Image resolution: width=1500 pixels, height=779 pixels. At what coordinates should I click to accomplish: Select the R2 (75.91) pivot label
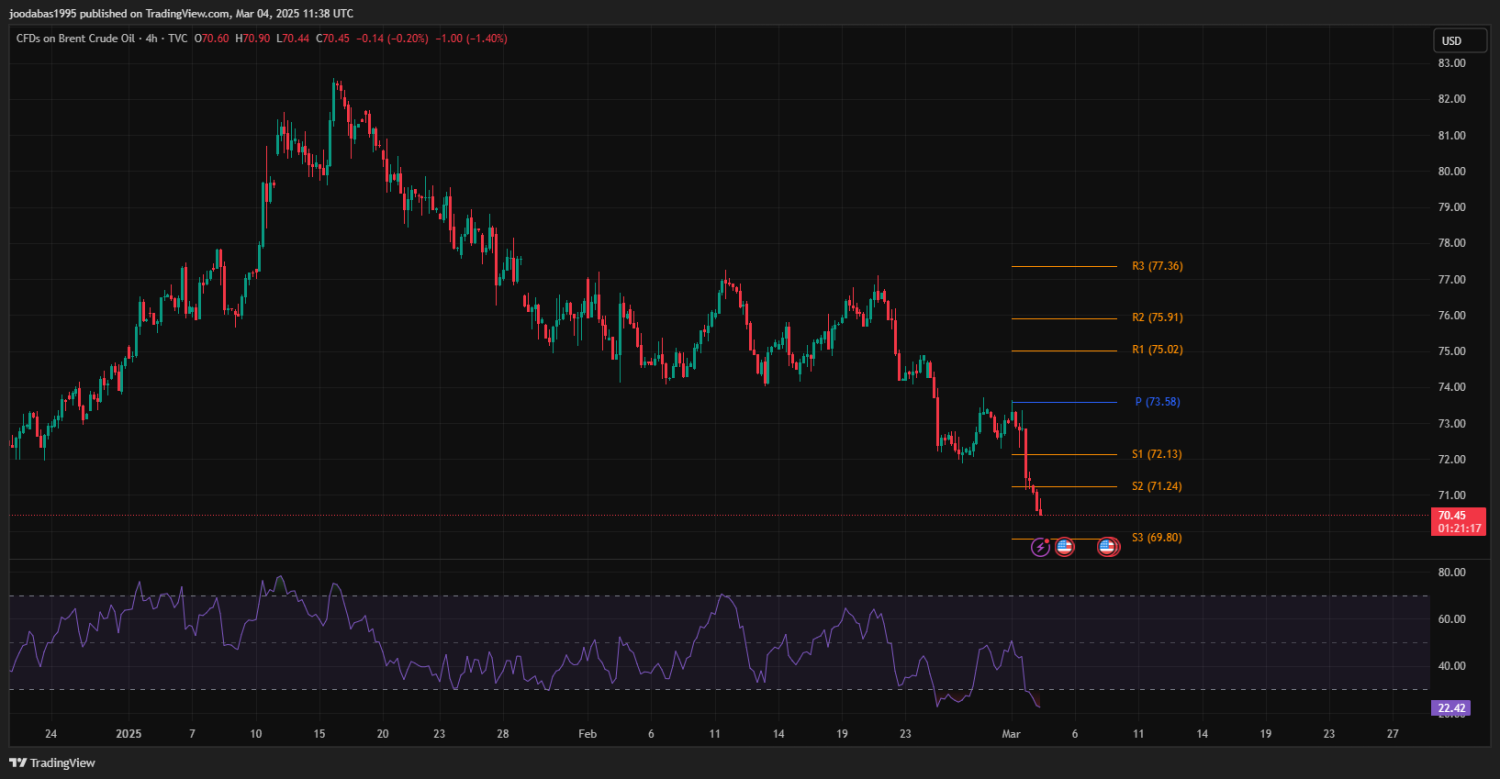[x=1157, y=317]
